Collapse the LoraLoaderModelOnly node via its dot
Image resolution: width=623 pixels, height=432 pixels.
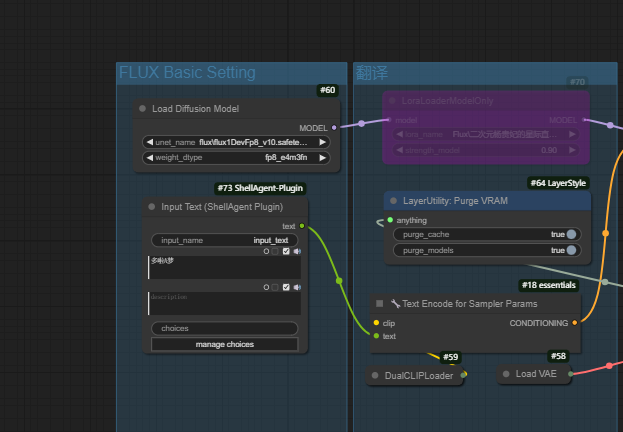pyautogui.click(x=392, y=101)
